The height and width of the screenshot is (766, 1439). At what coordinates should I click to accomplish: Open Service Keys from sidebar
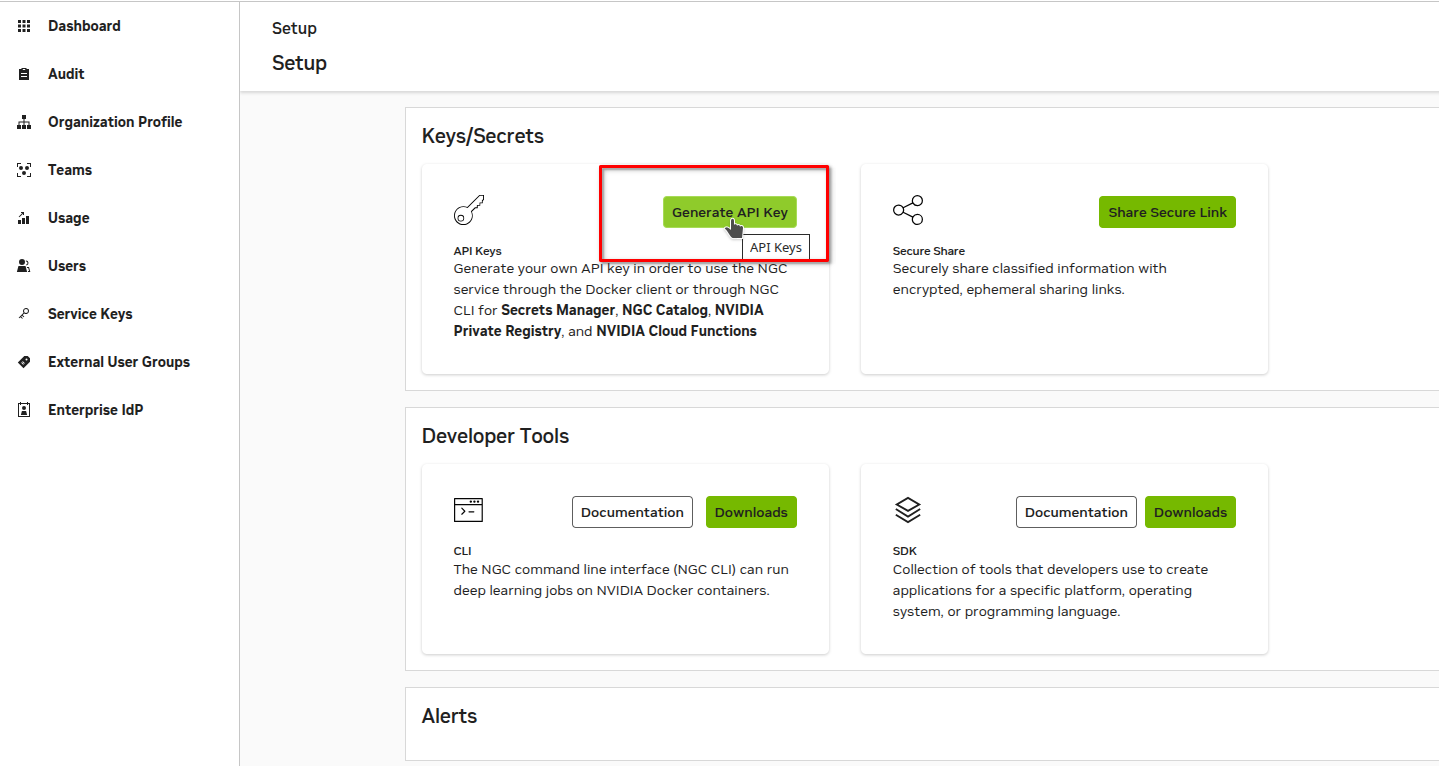coord(90,314)
